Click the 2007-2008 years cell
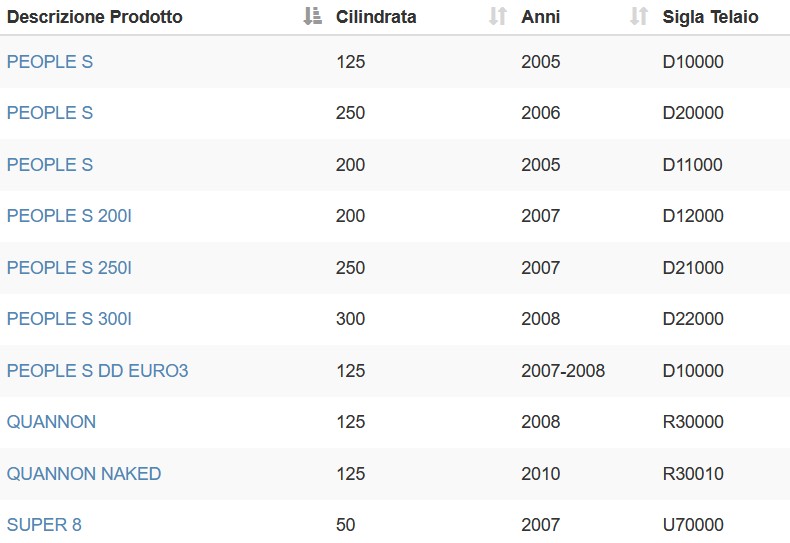 tap(563, 370)
